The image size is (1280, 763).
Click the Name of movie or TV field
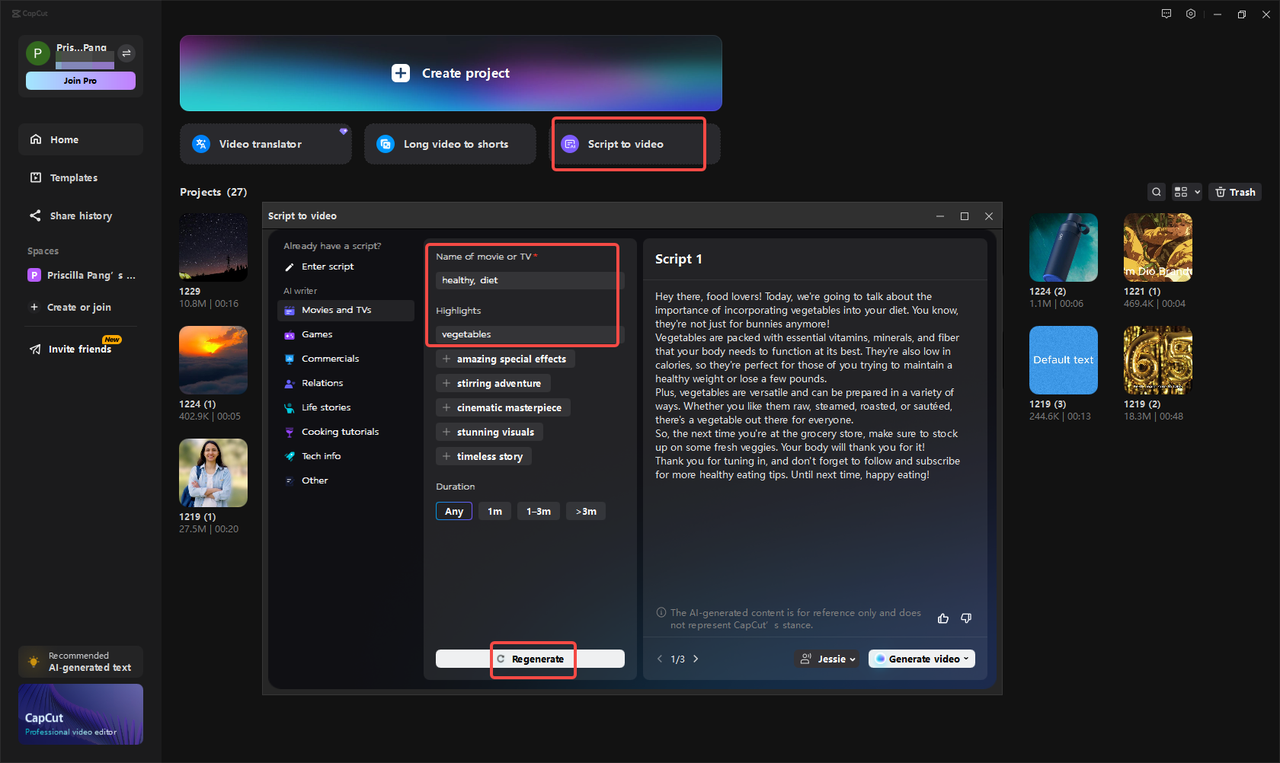coord(530,280)
